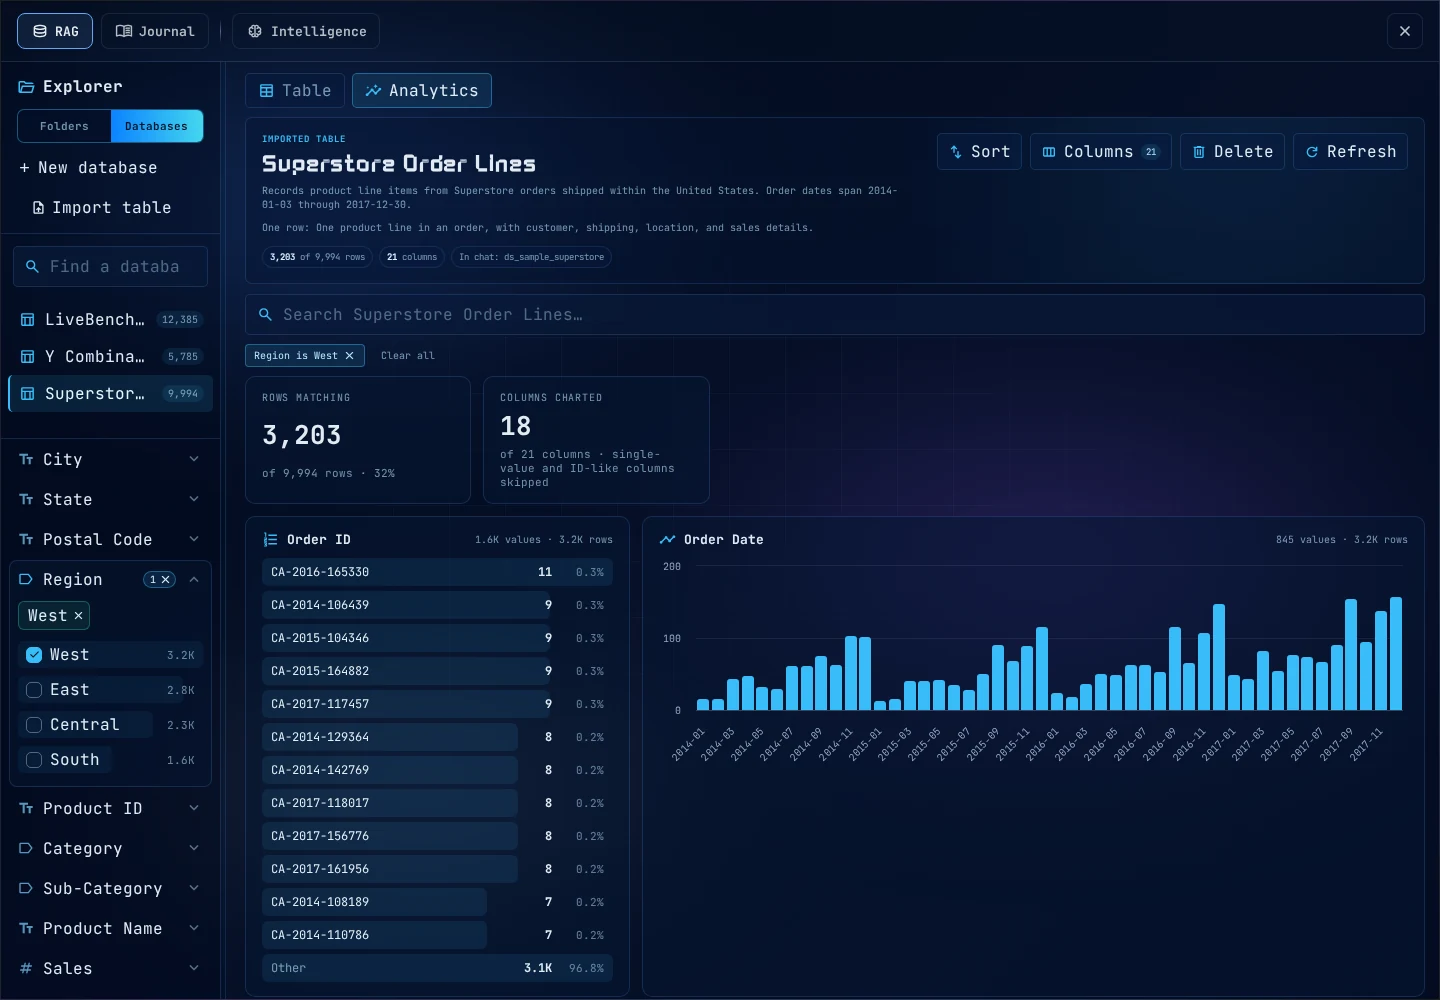Click the Sales numeric field icon

(26, 968)
